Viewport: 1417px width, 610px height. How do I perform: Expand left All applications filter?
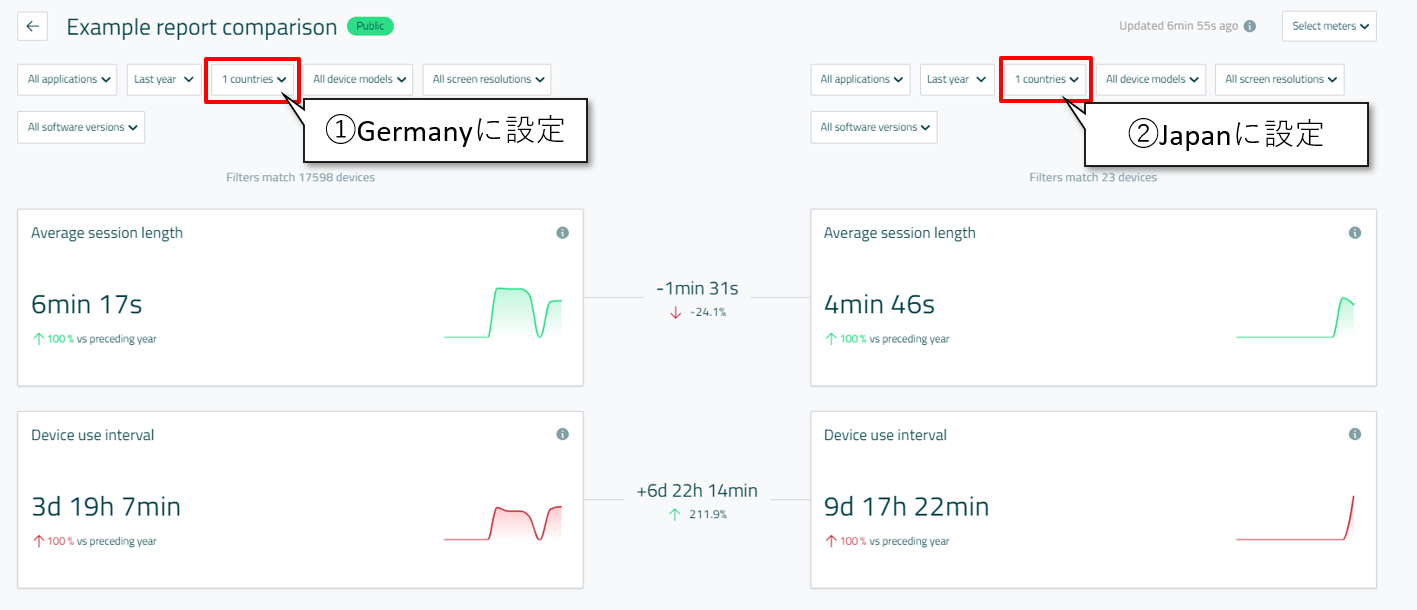click(67, 80)
